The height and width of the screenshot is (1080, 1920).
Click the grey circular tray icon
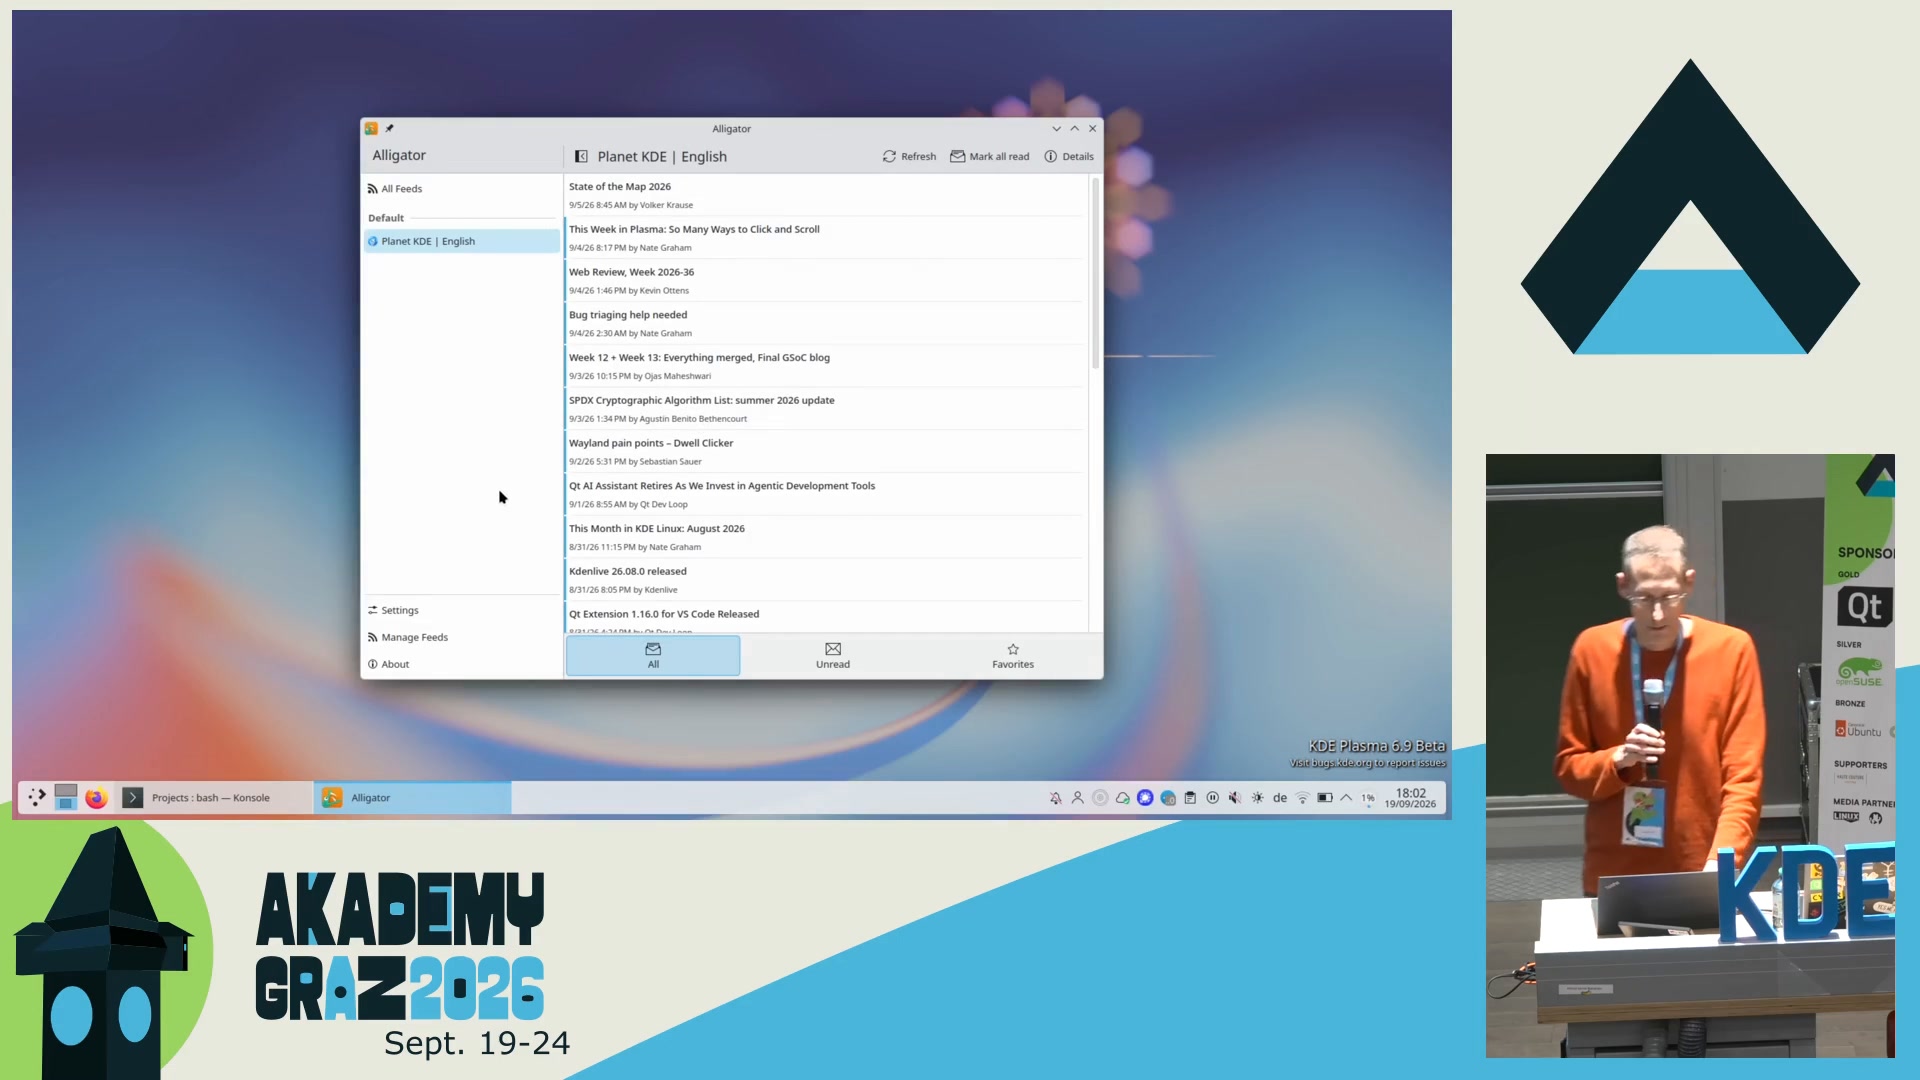[x=1100, y=798]
